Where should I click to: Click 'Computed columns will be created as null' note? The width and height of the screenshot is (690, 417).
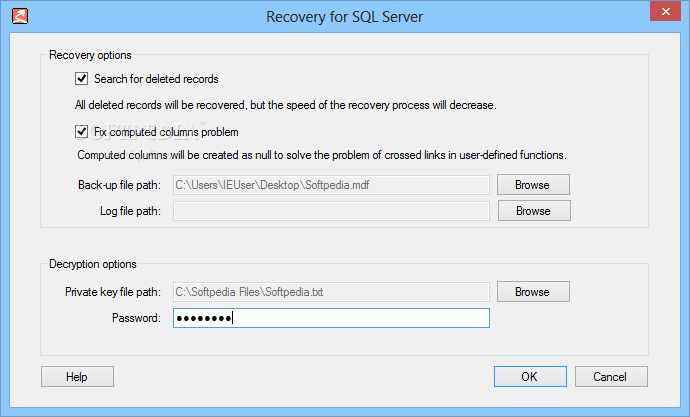322,155
